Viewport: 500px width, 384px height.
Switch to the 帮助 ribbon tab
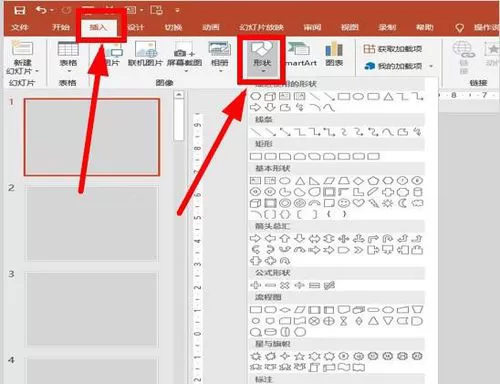point(425,28)
